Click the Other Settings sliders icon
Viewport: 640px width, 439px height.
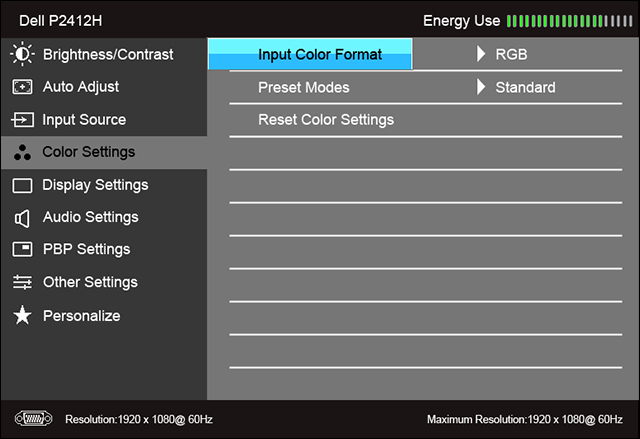click(22, 282)
